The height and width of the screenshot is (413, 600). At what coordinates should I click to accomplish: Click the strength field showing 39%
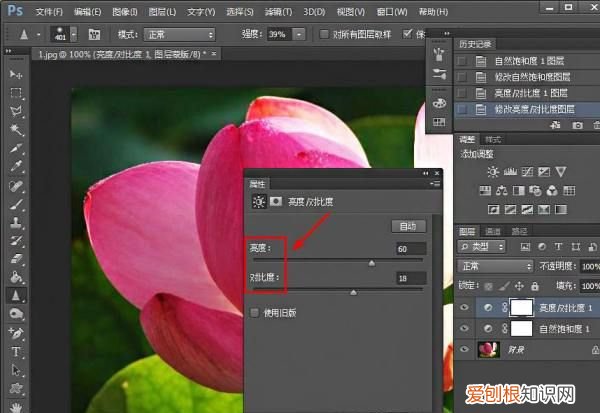(280, 35)
